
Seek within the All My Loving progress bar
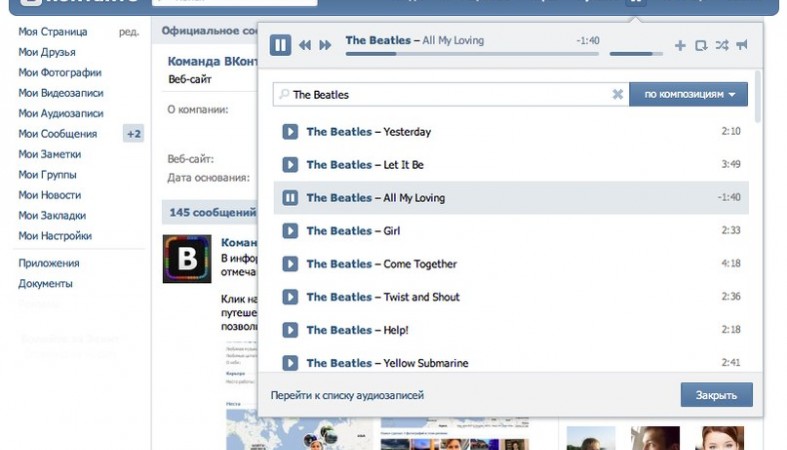pos(472,54)
